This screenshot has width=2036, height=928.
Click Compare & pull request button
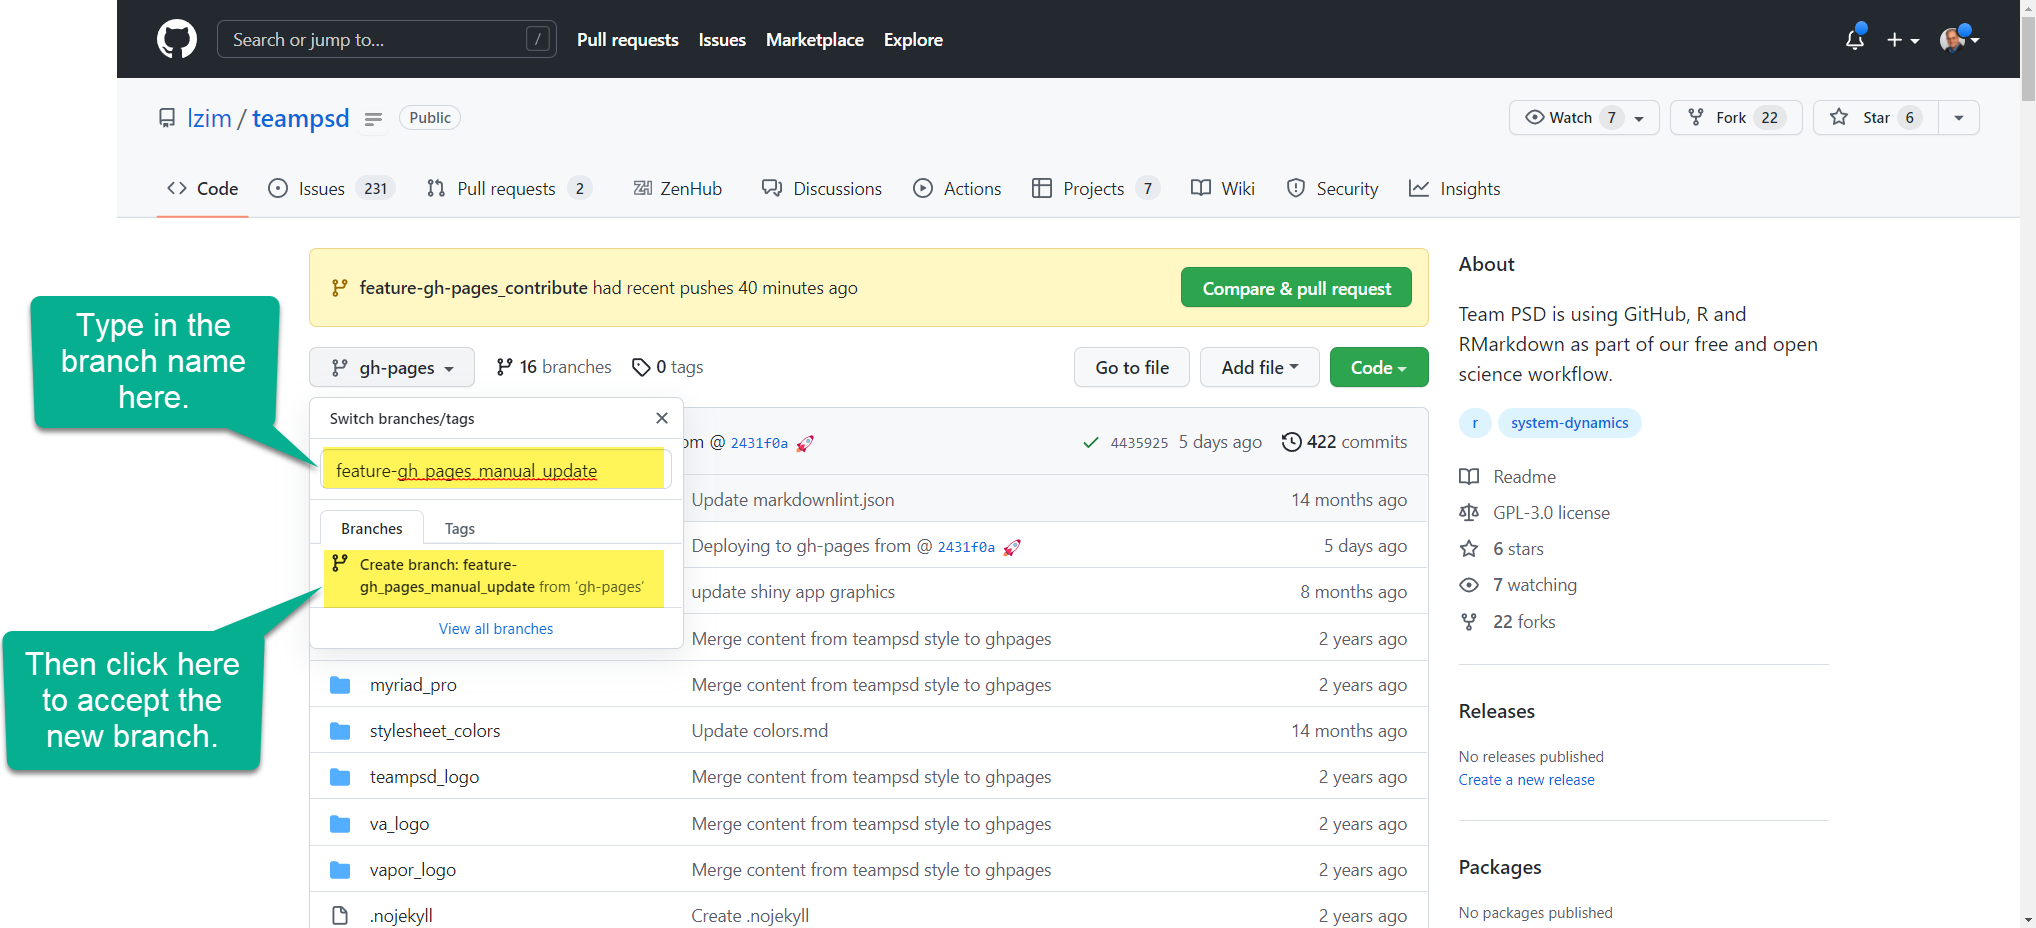click(1296, 288)
